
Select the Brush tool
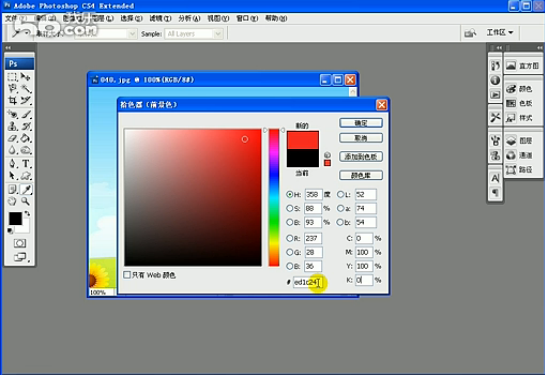pyautogui.click(x=25, y=114)
